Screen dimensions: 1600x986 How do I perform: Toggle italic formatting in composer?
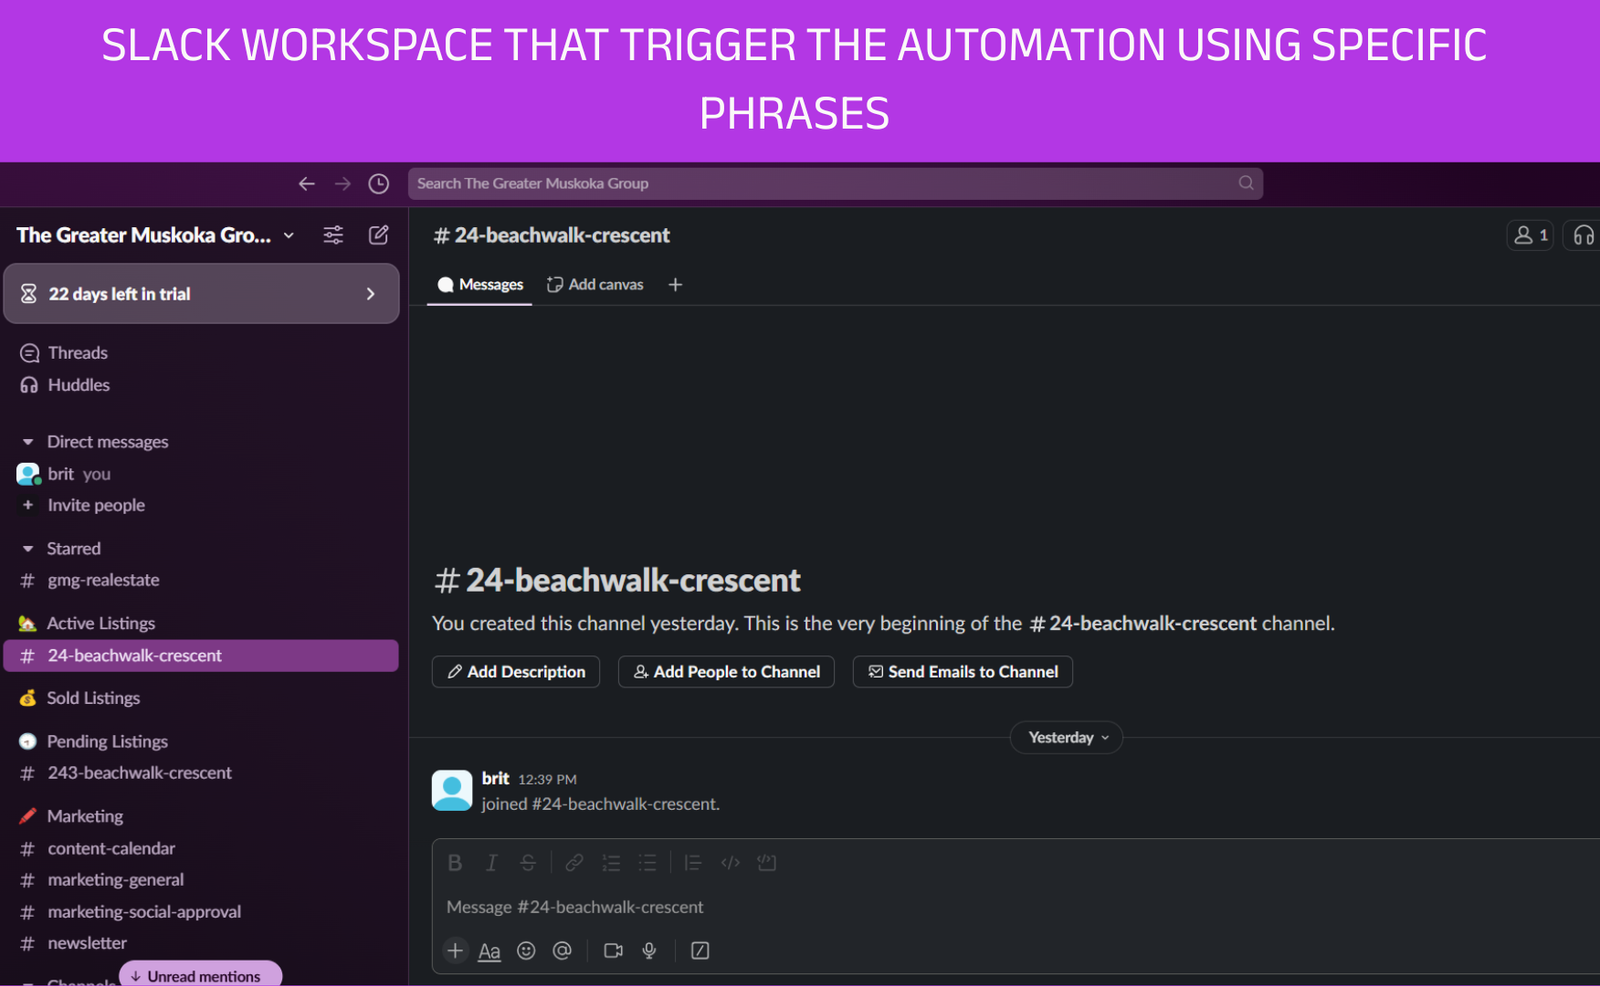[491, 863]
